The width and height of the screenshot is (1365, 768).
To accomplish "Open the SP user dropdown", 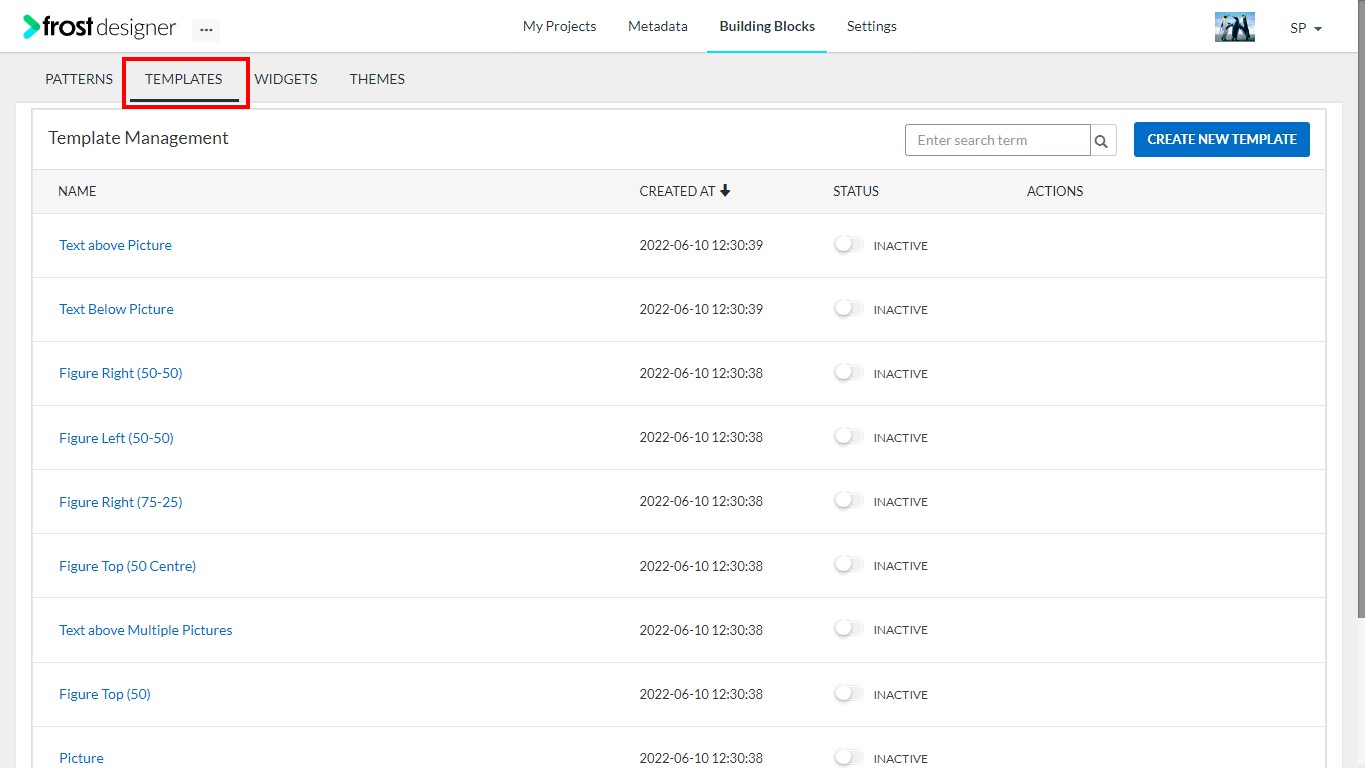I will click(x=1306, y=28).
